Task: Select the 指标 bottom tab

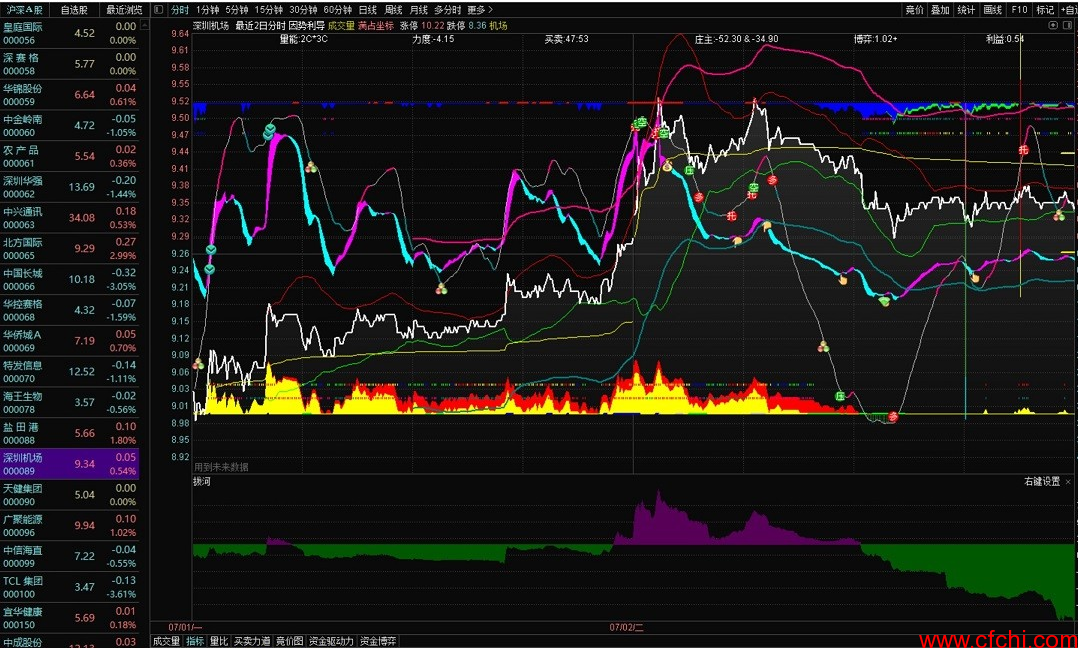Action: [x=196, y=640]
